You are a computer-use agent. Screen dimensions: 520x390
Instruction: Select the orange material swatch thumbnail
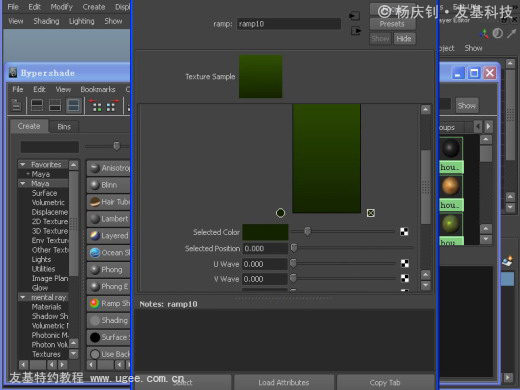click(x=451, y=186)
